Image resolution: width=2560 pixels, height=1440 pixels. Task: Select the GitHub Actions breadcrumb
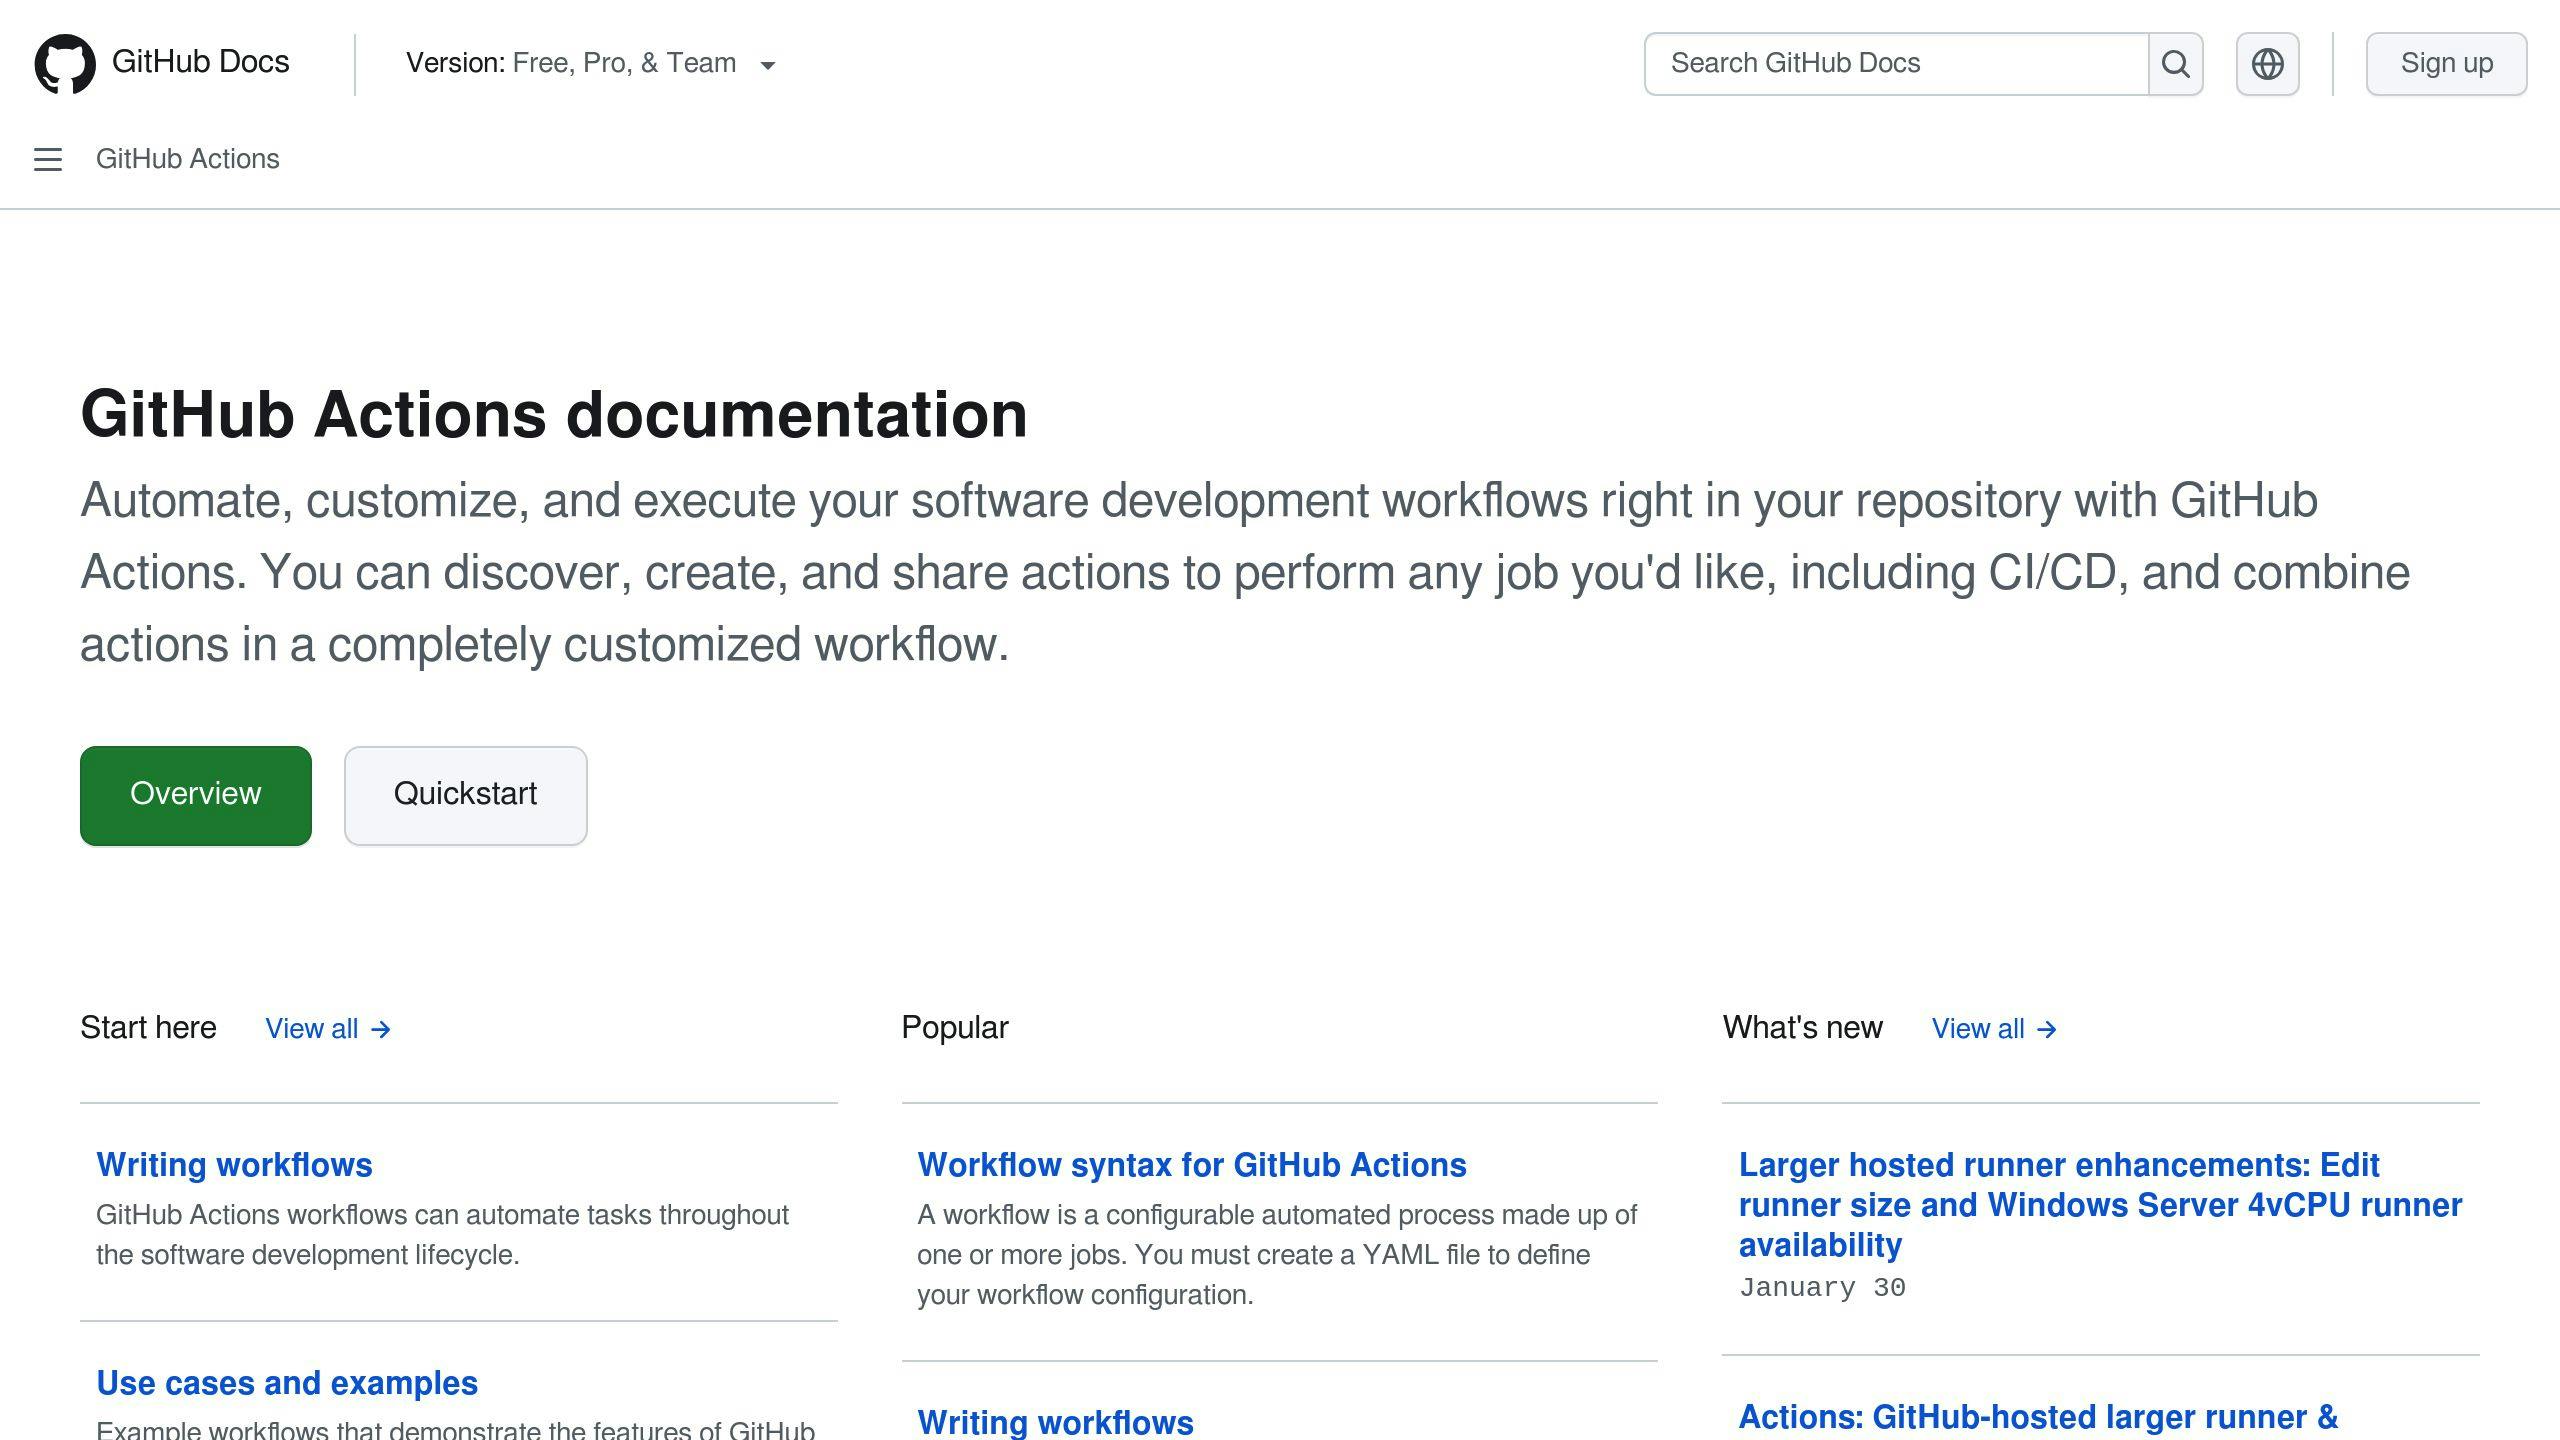click(187, 159)
